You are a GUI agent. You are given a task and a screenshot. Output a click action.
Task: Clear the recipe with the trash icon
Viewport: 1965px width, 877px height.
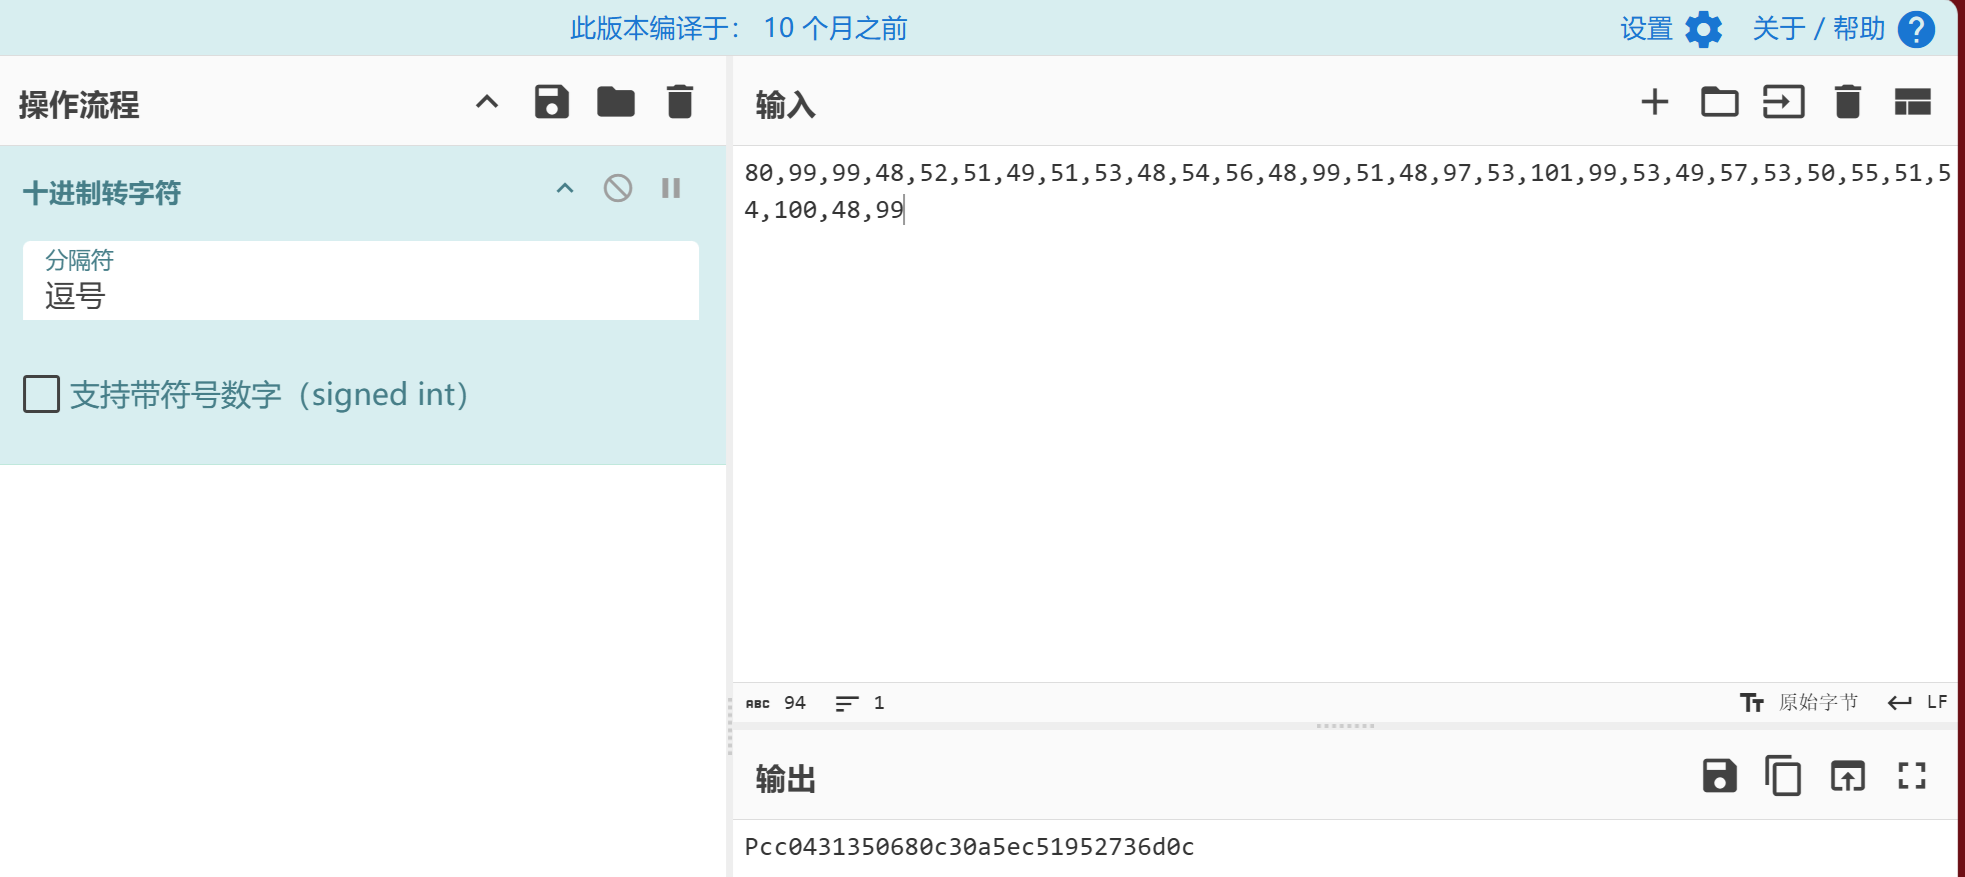click(680, 102)
